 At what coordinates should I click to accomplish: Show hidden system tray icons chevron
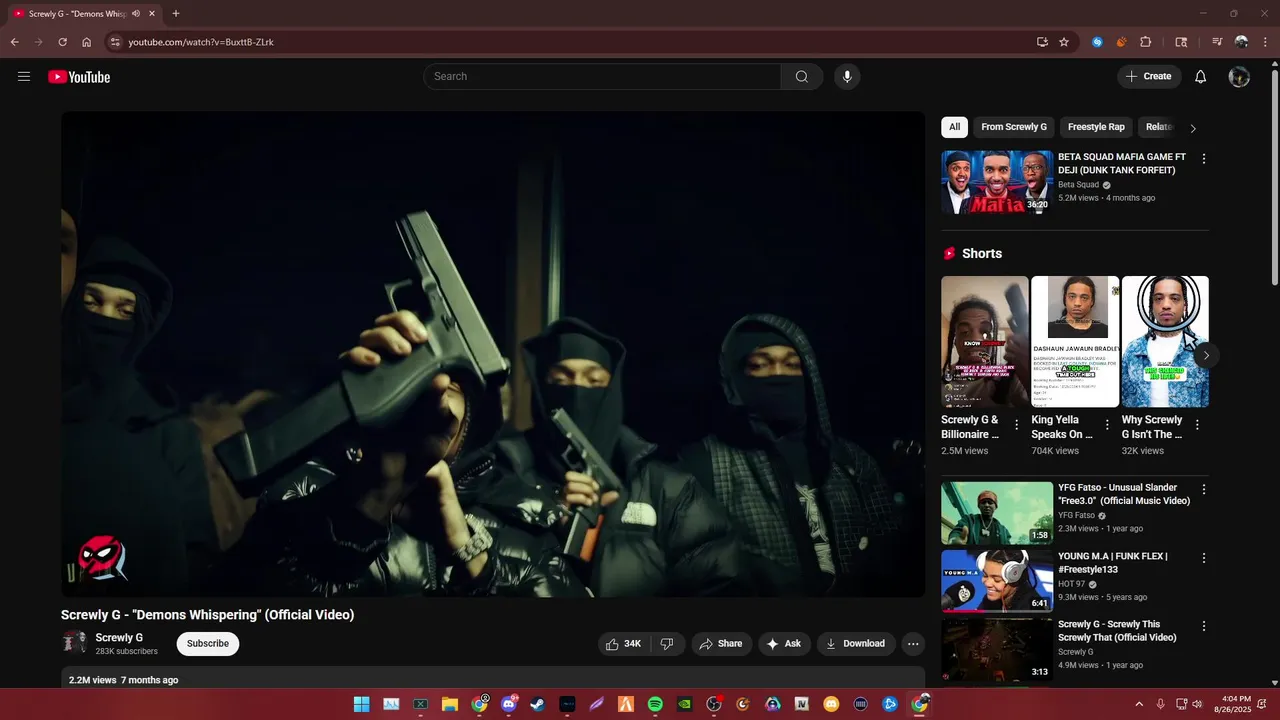point(1138,704)
